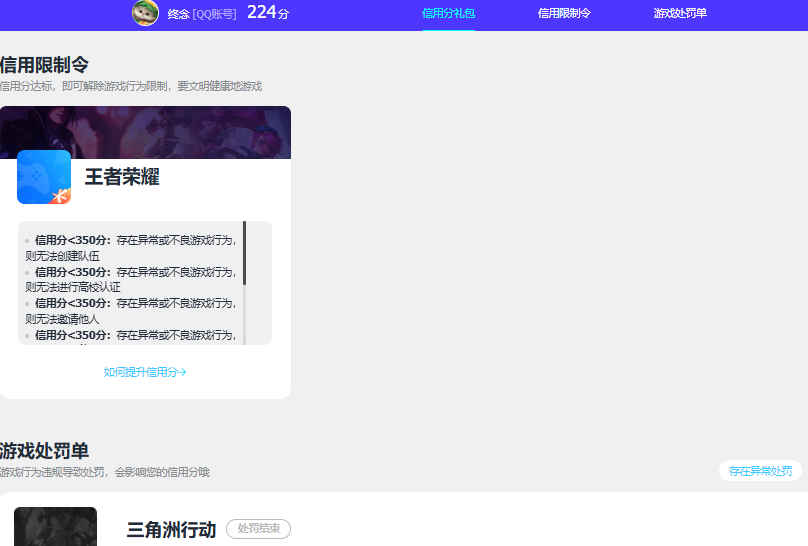Click the 王者荣耀 card banner image
This screenshot has width=808, height=546.
[145, 132]
